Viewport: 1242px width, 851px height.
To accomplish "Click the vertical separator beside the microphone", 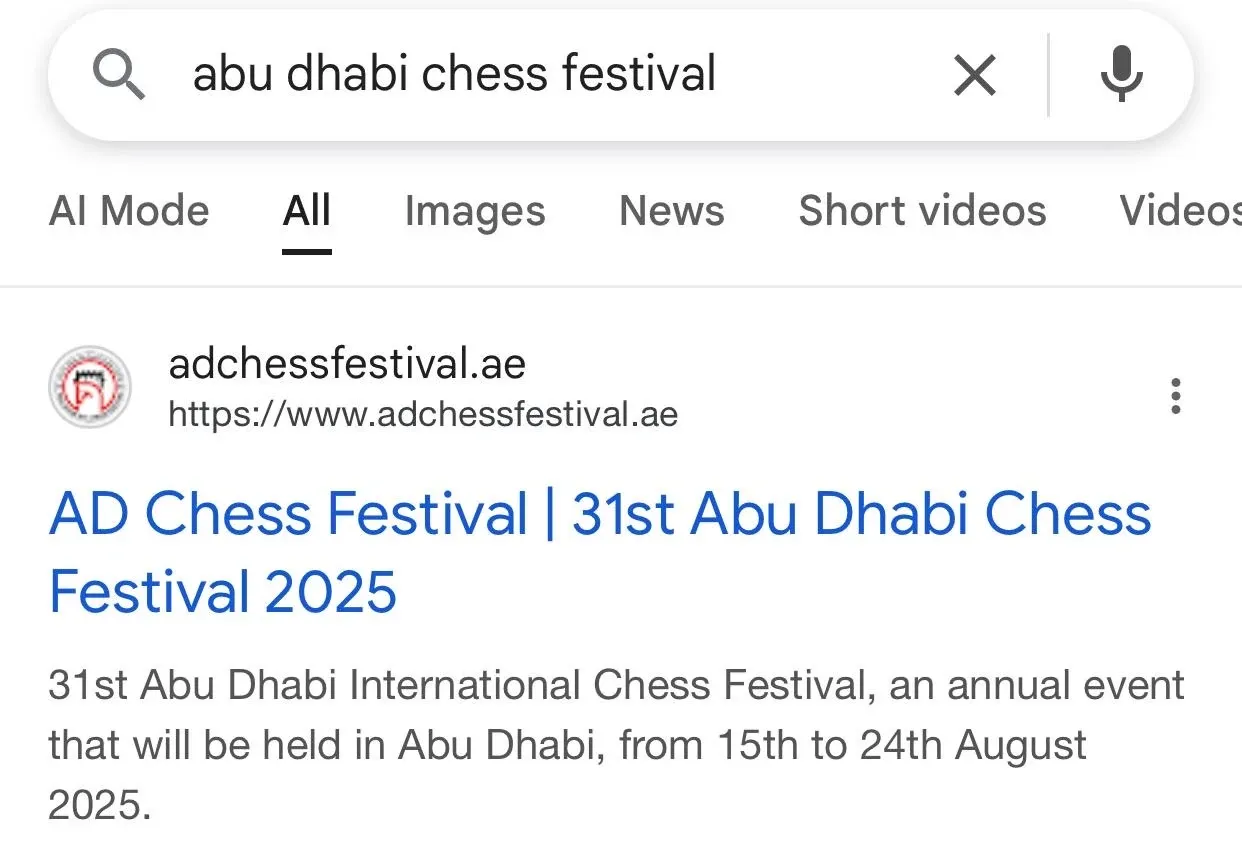I will (1048, 75).
